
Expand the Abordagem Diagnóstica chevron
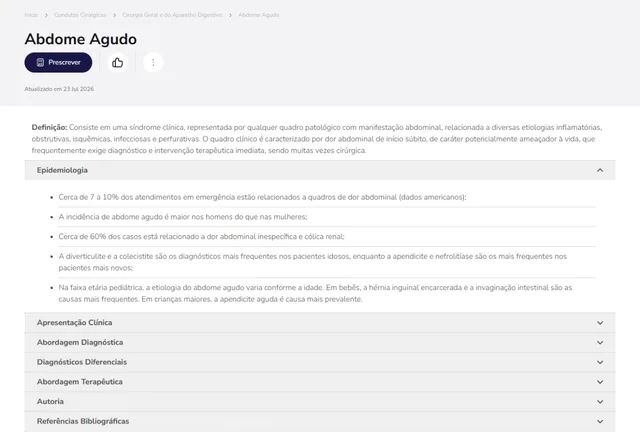point(600,343)
